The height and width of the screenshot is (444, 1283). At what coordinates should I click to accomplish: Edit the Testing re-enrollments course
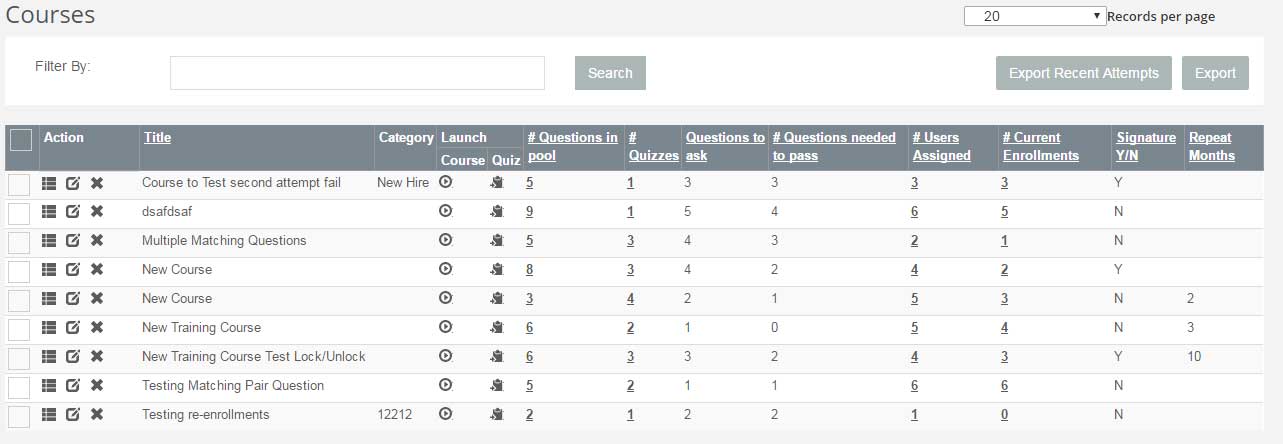tap(73, 415)
